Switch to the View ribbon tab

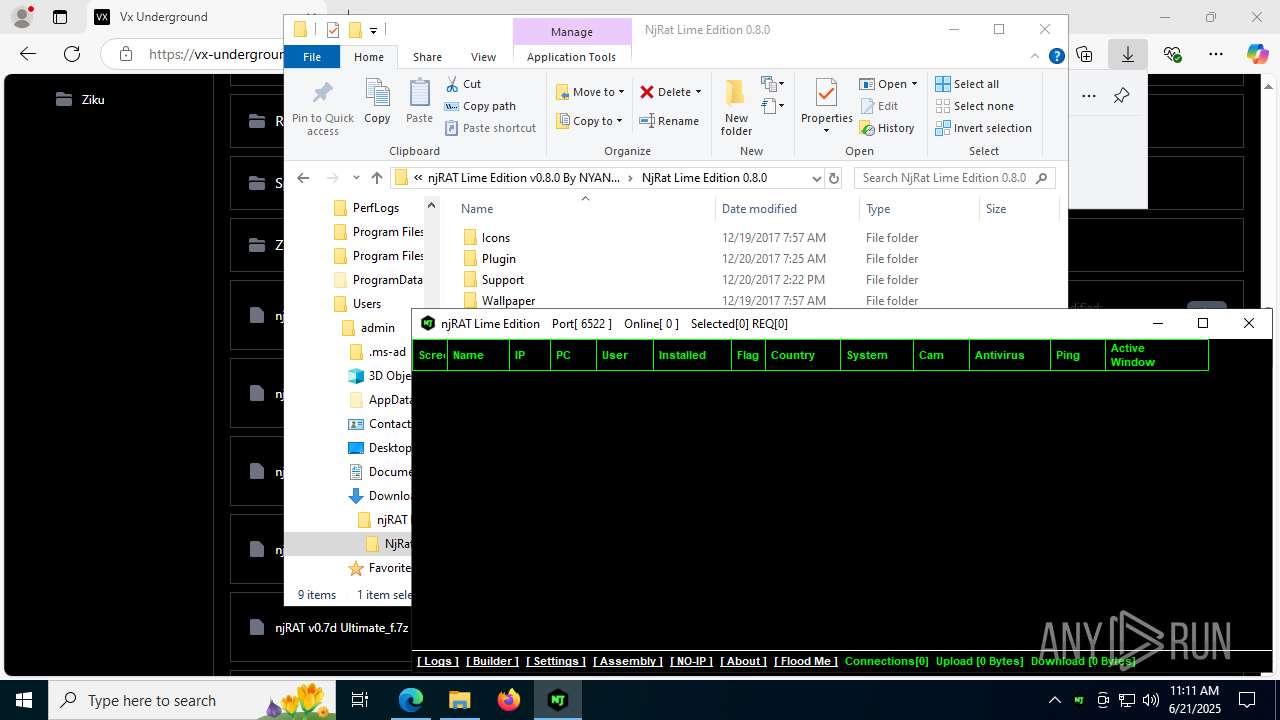click(x=483, y=57)
